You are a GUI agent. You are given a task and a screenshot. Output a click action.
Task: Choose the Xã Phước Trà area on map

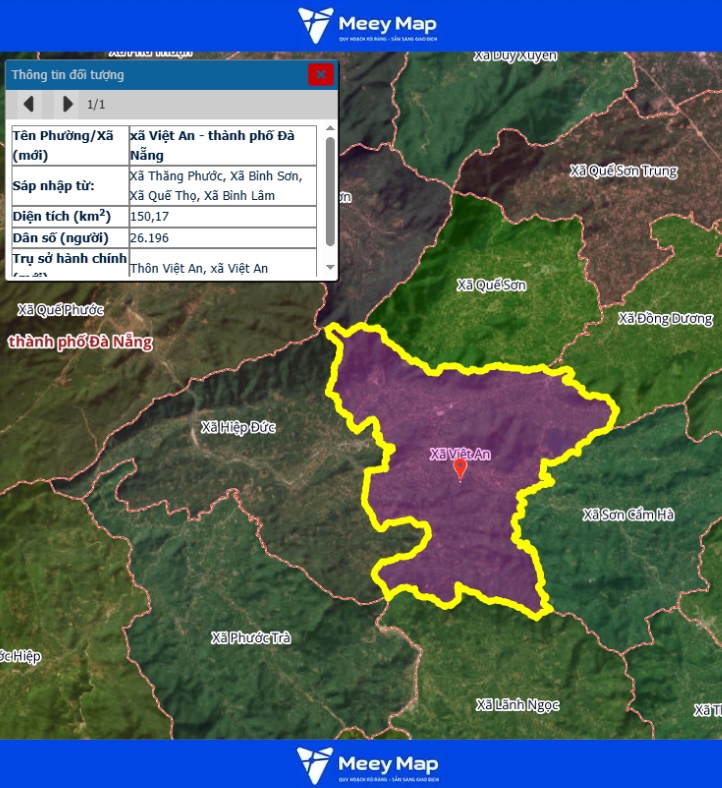click(250, 637)
